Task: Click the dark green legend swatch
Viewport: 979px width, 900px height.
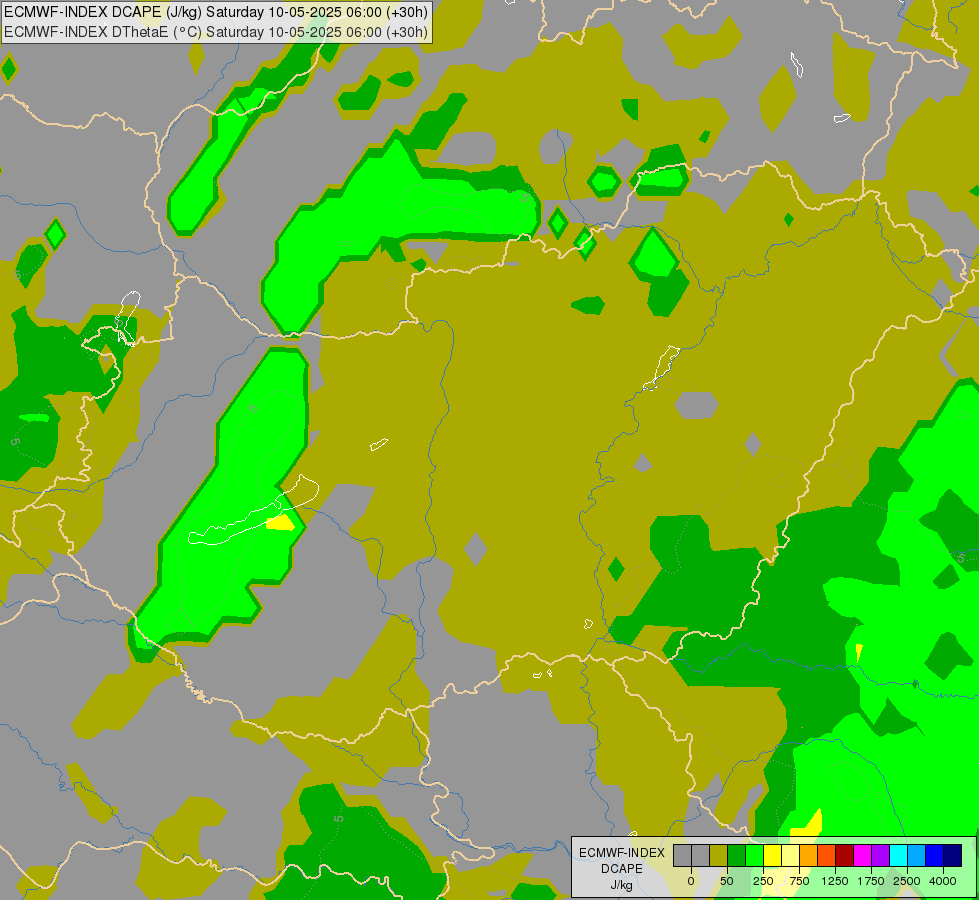Action: point(737,856)
